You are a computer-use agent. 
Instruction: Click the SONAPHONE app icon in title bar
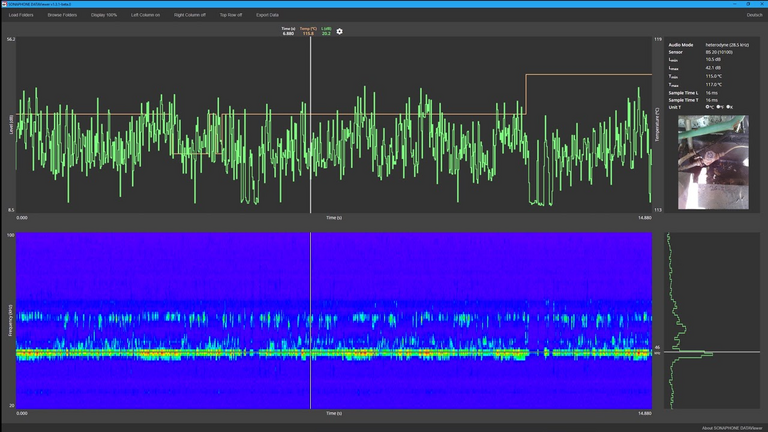coord(4,4)
